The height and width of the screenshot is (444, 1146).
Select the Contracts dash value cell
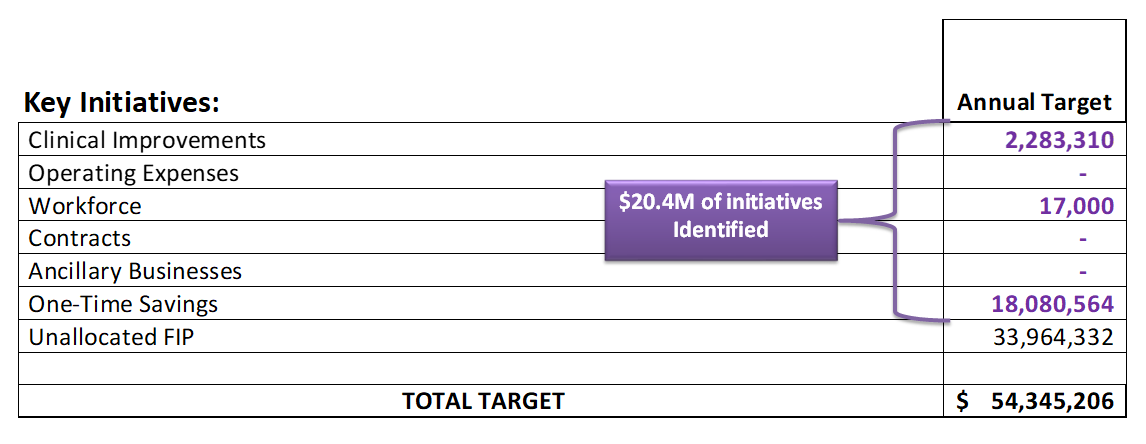pyautogui.click(x=1034, y=238)
